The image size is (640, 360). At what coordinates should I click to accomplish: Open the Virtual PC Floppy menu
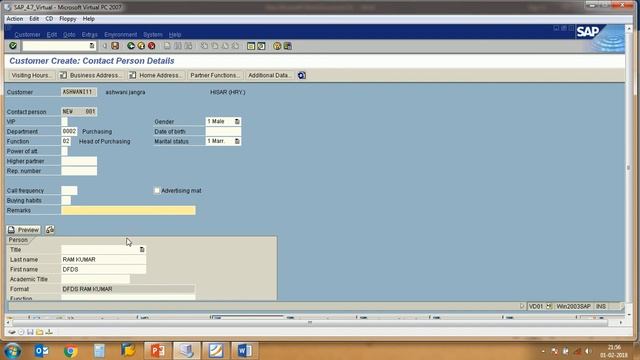pos(68,19)
